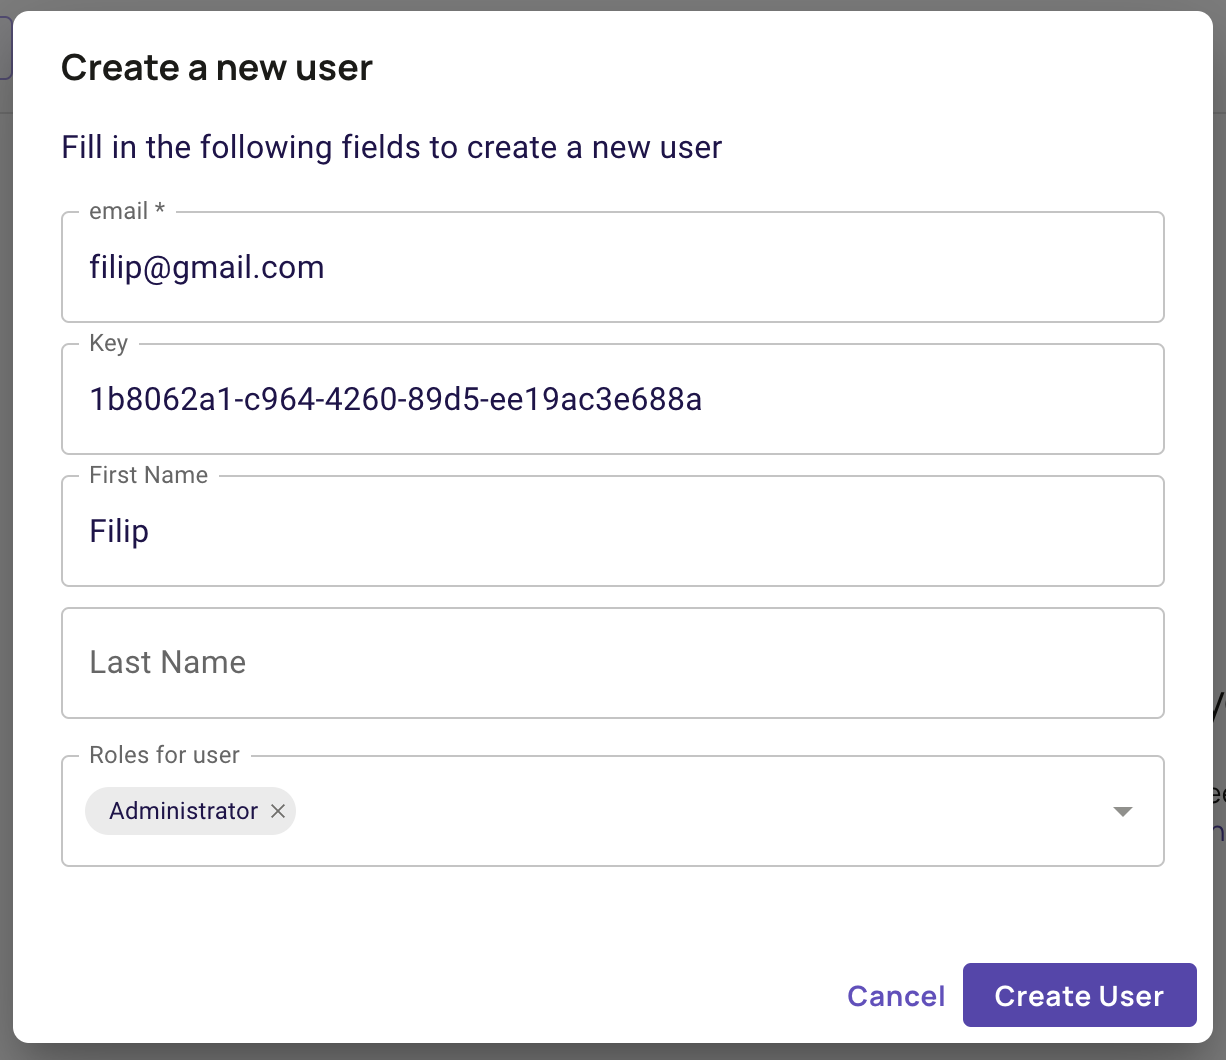The height and width of the screenshot is (1060, 1226).
Task: Open the roles dropdown arrow
Action: point(1122,811)
